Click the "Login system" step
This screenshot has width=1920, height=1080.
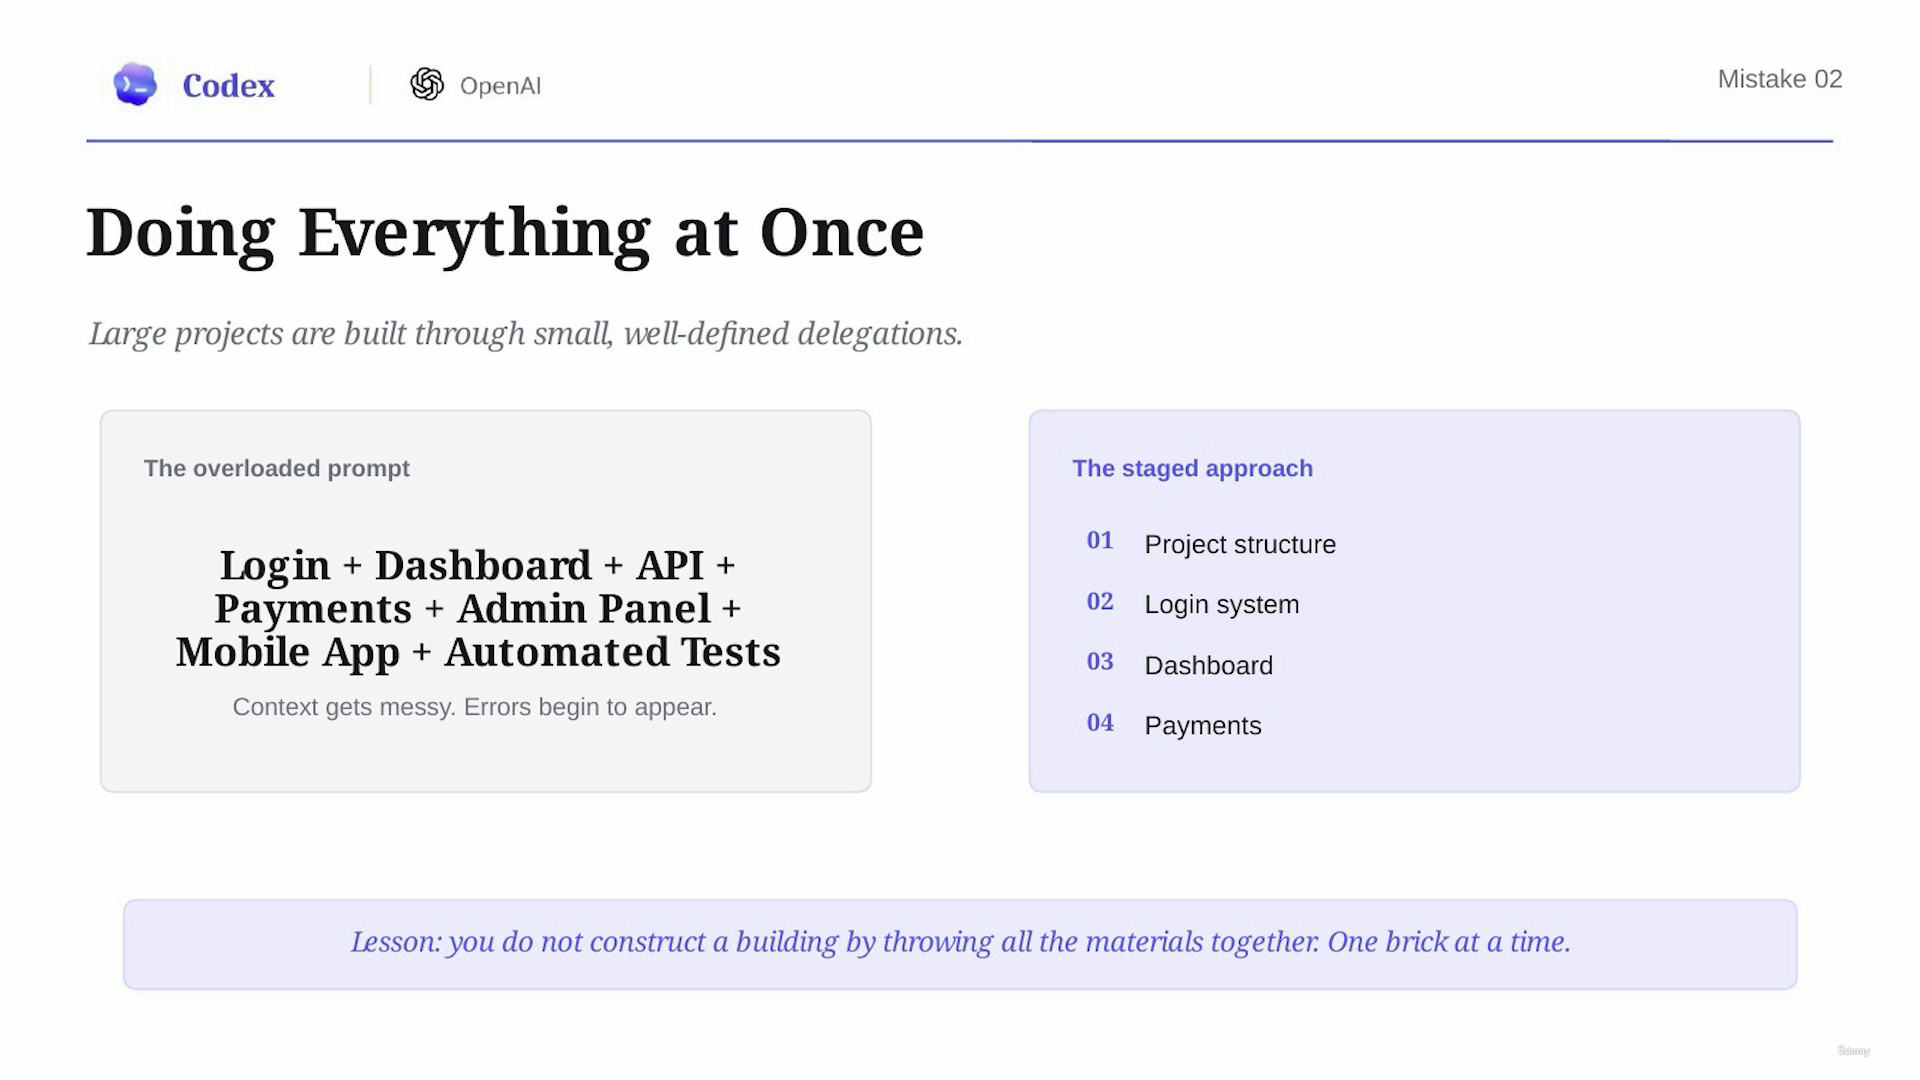[x=1222, y=605]
